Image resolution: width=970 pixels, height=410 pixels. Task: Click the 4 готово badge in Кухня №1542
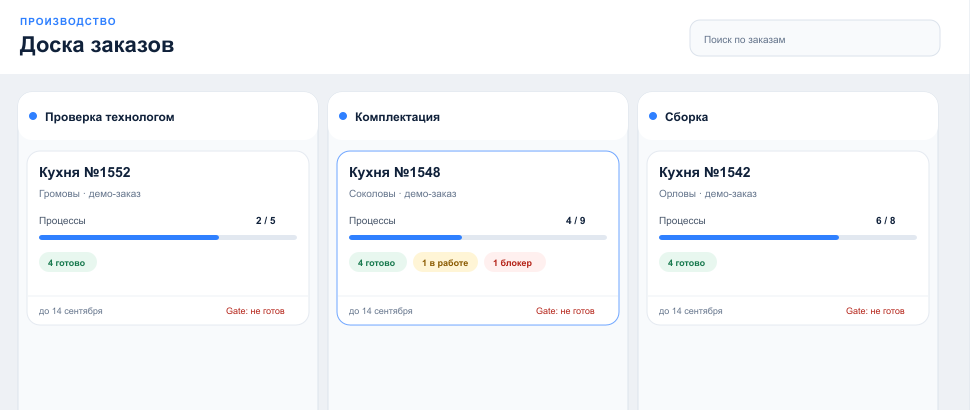click(x=688, y=262)
